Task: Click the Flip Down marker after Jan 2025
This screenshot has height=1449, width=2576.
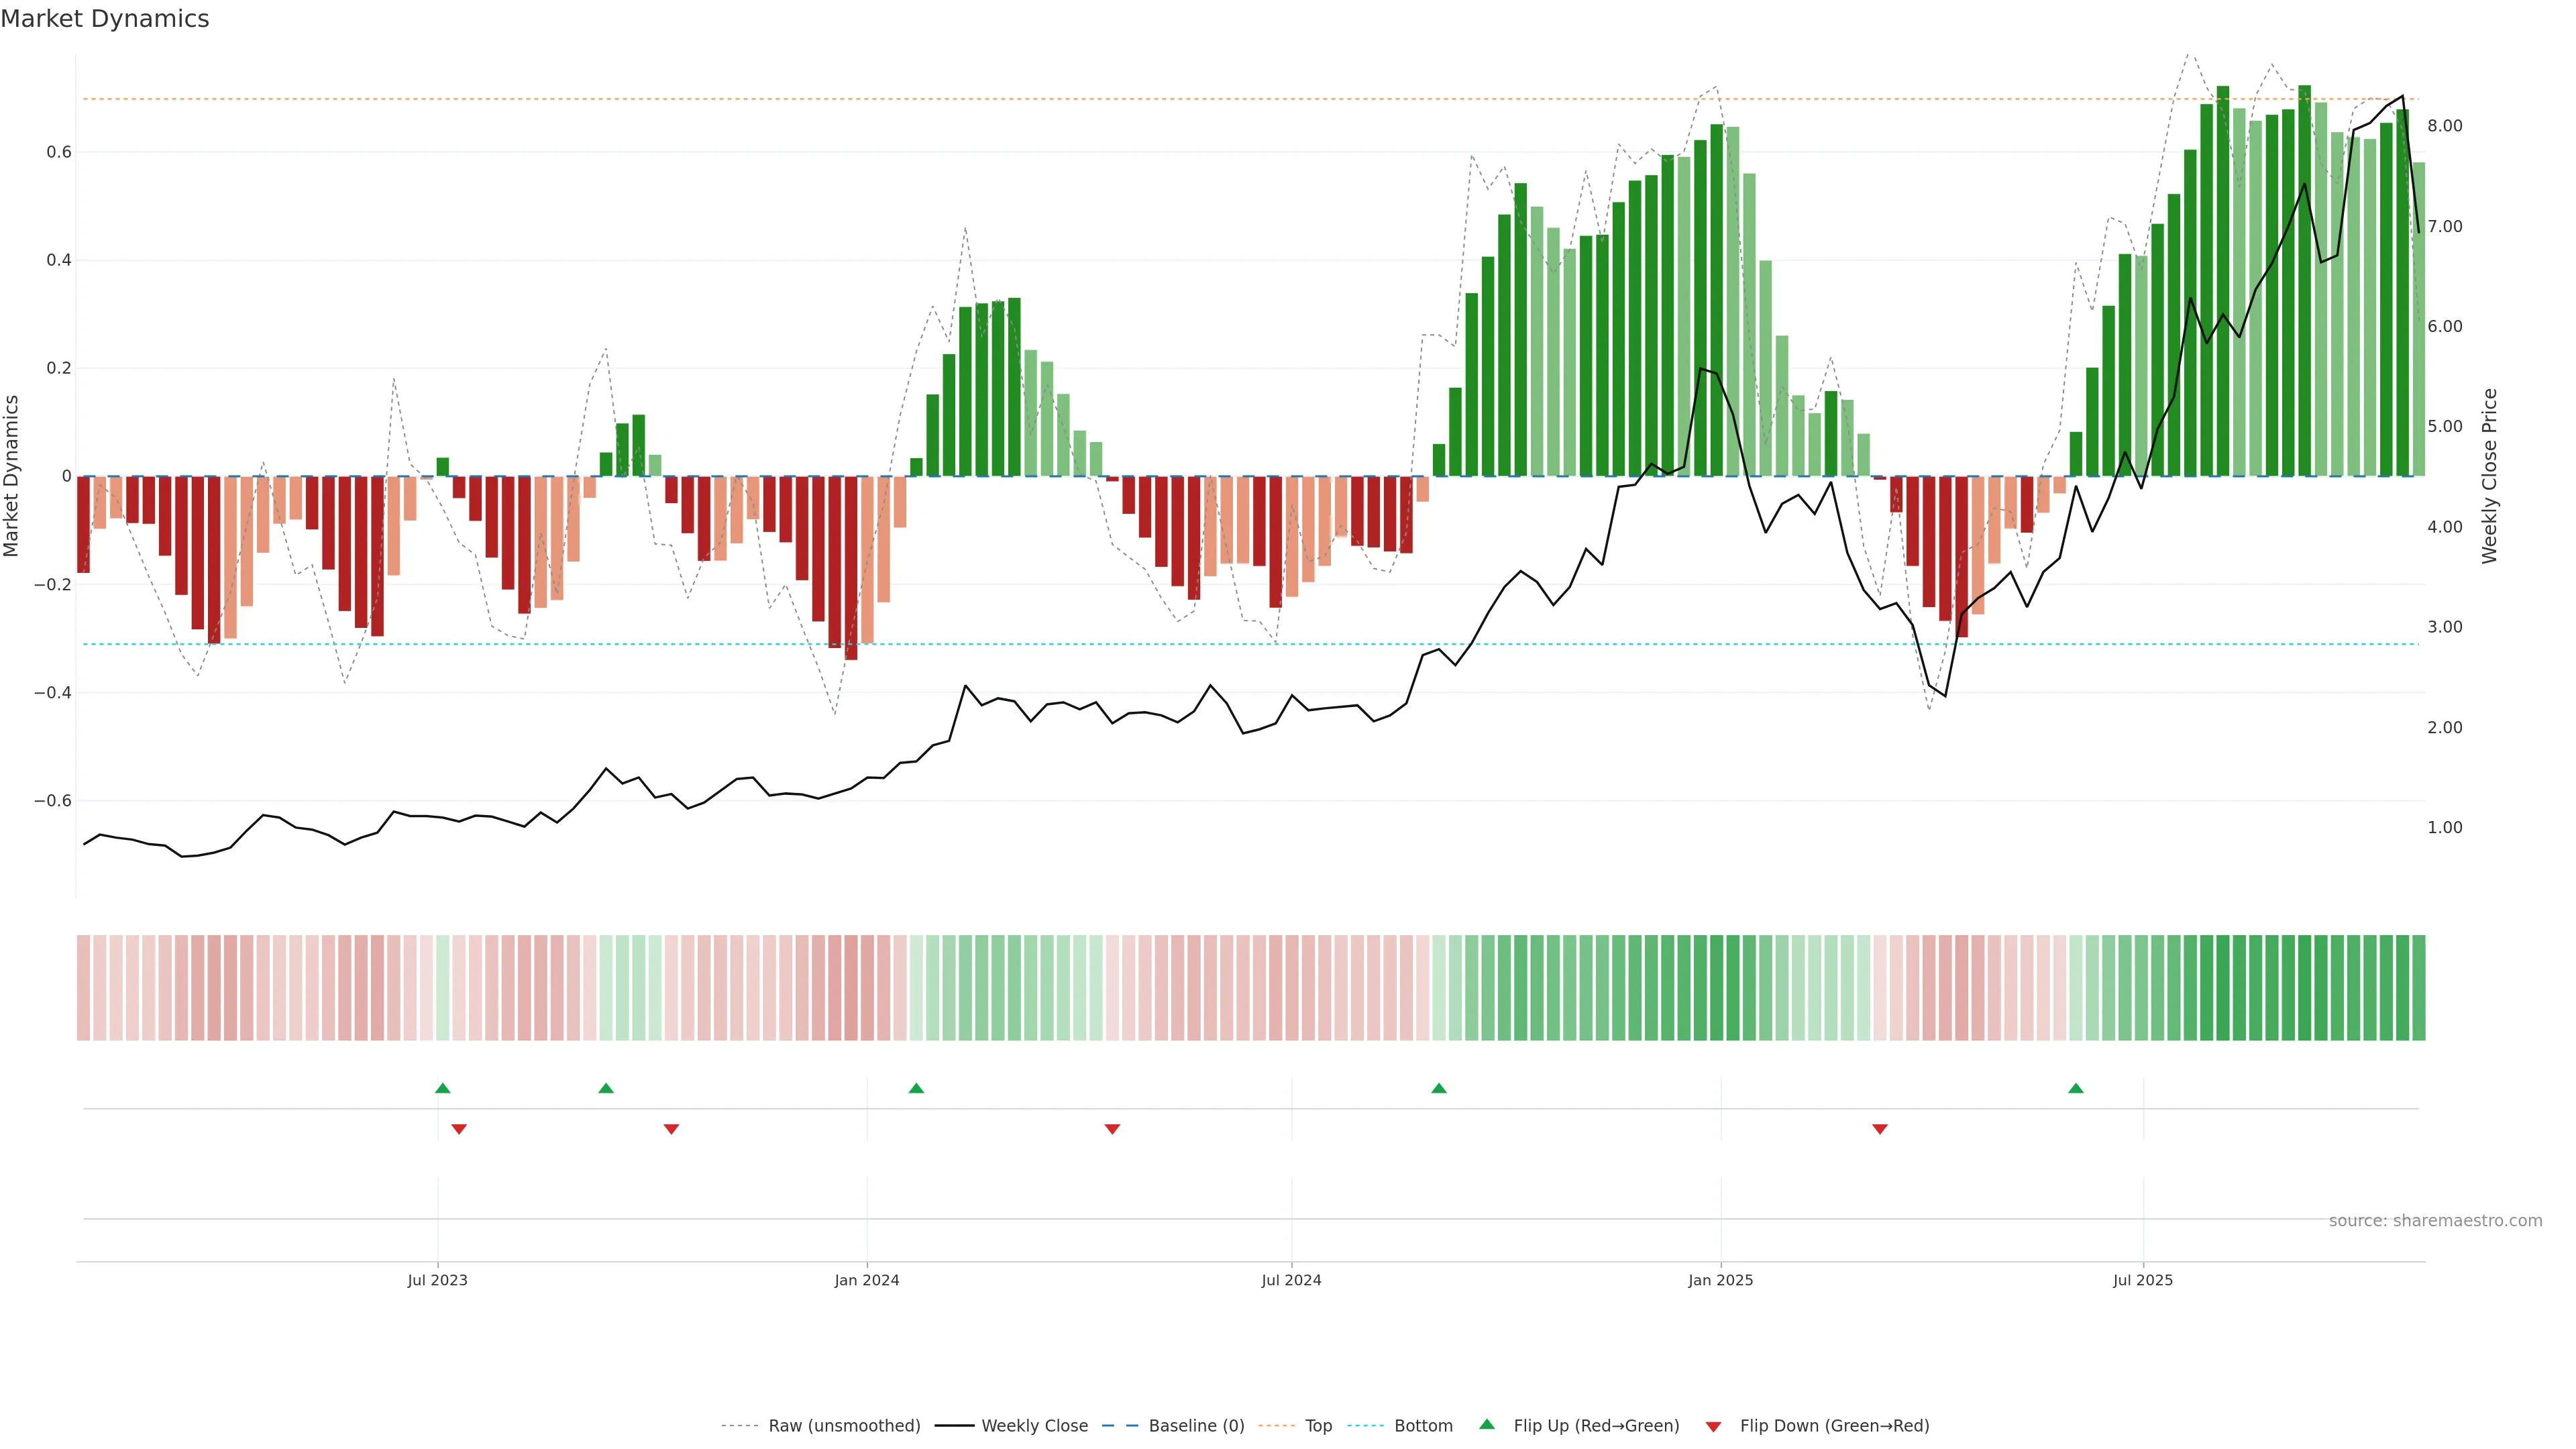Action: (1880, 1129)
